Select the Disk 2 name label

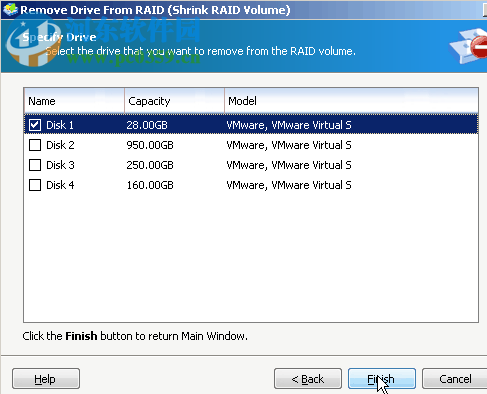click(60, 145)
